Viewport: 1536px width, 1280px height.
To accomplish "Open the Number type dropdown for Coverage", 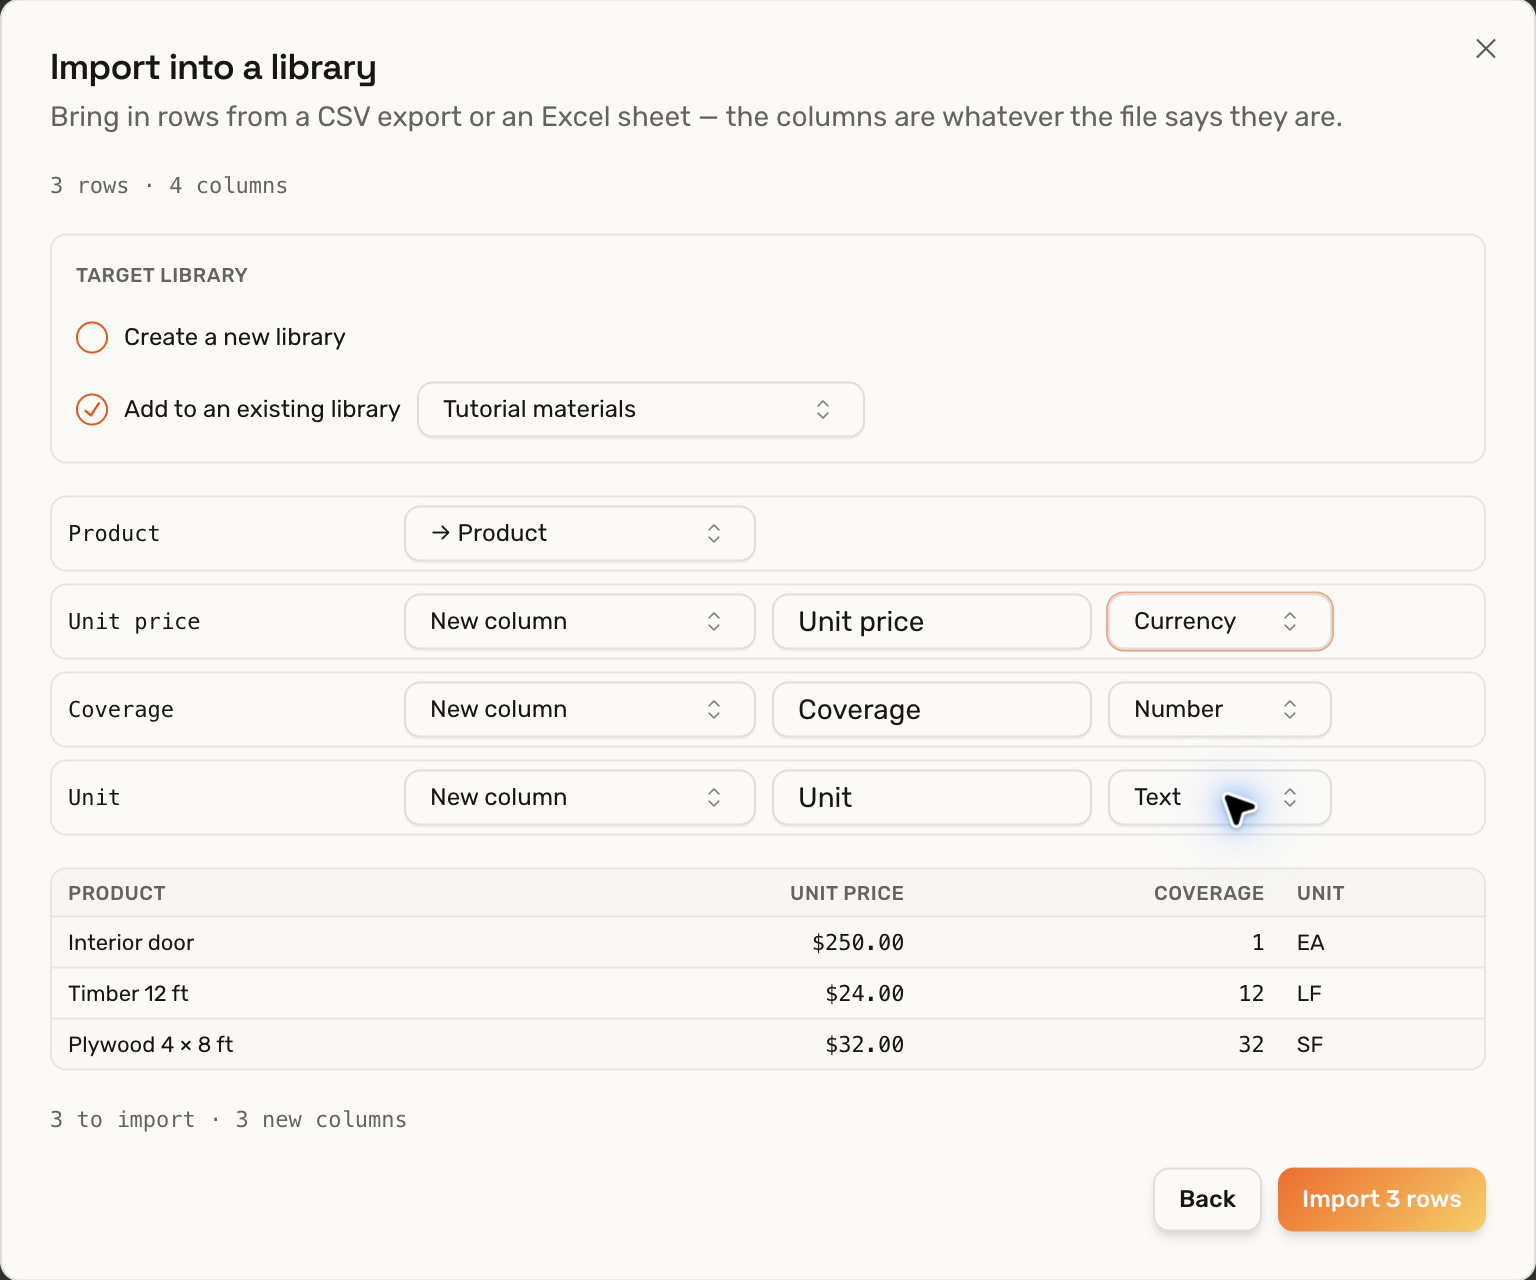I will tap(1219, 709).
